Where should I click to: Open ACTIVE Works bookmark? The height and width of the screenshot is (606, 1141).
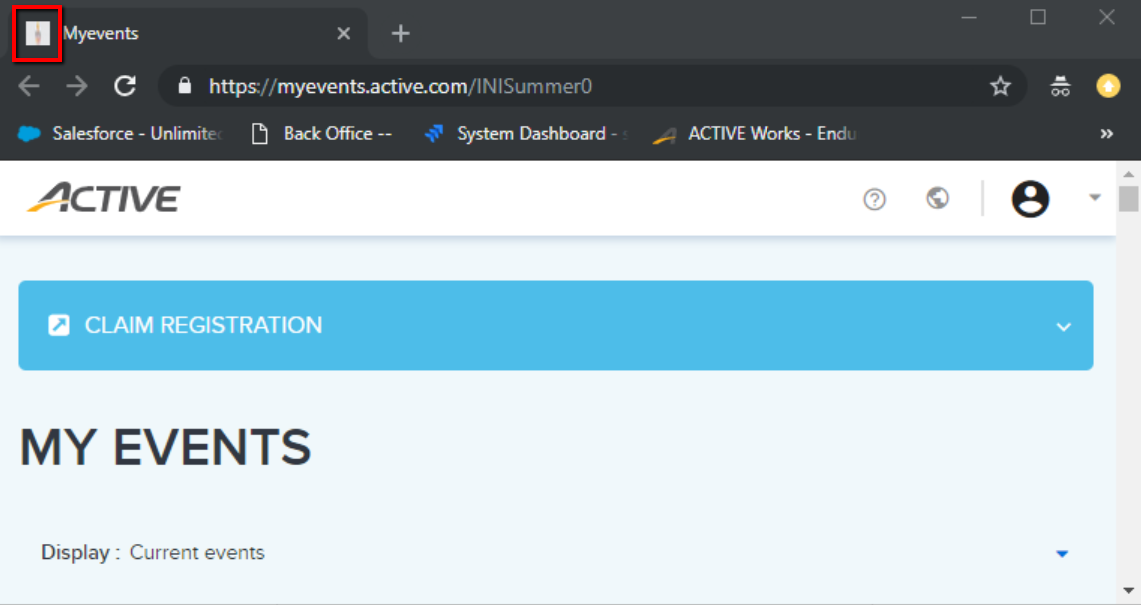click(755, 134)
